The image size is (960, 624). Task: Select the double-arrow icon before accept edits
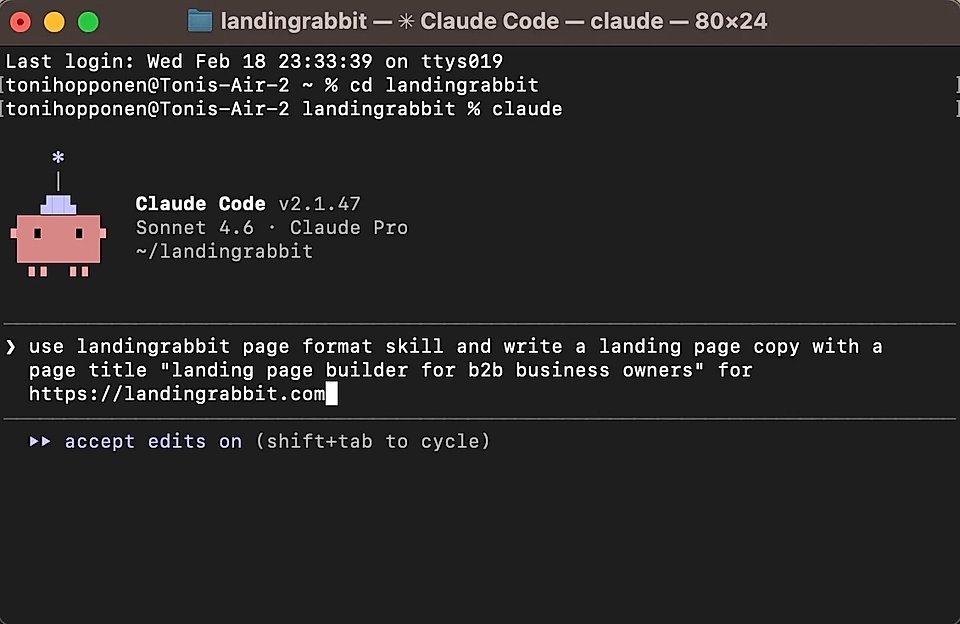[x=39, y=441]
